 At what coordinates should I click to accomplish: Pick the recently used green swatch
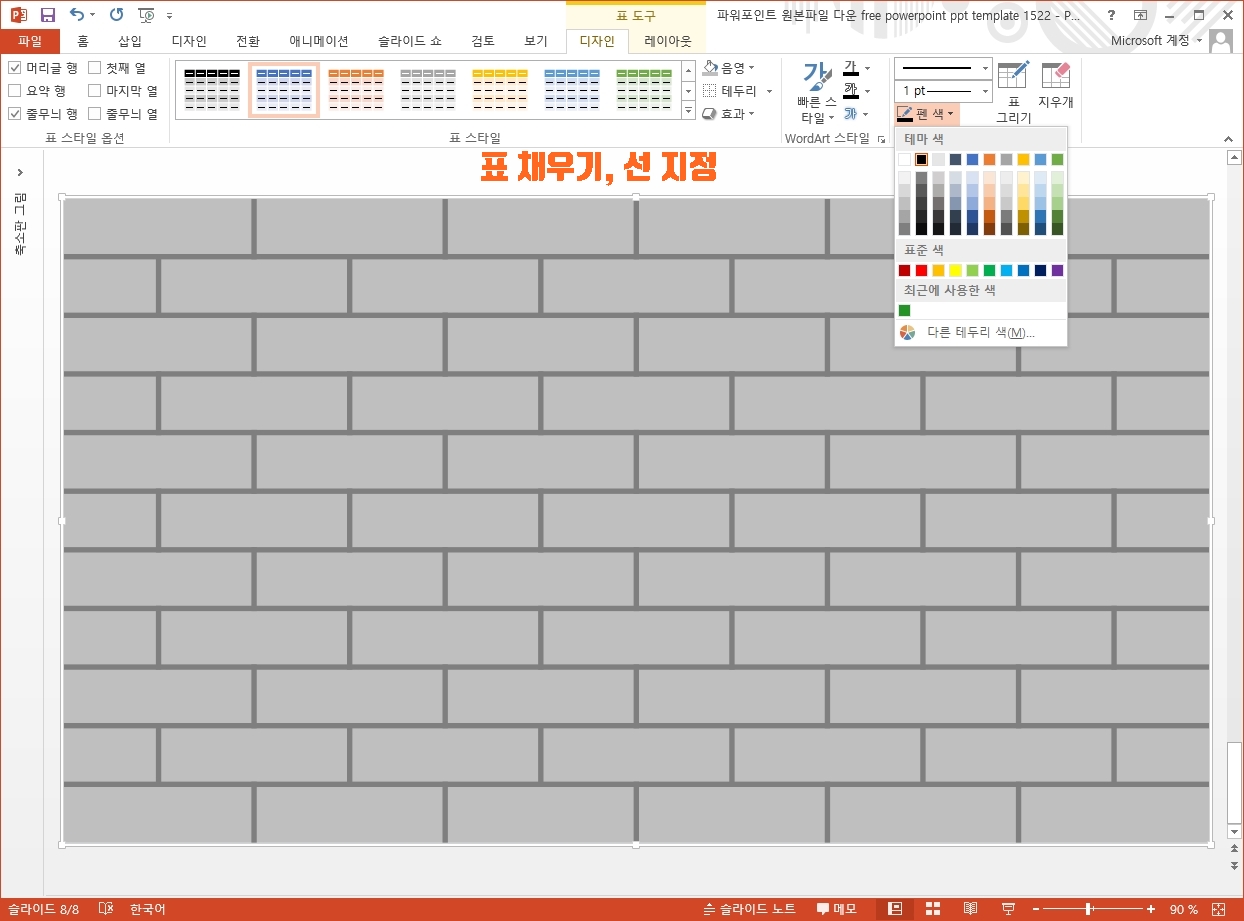[904, 310]
